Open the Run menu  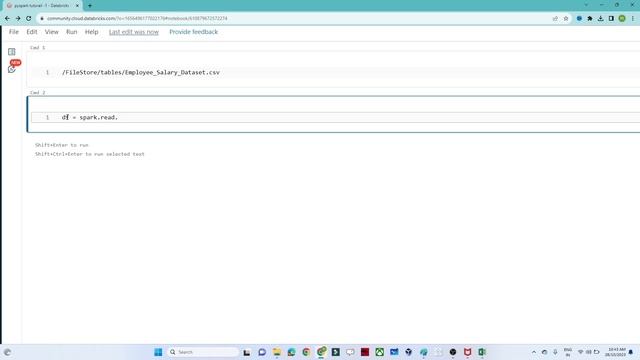coord(71,32)
